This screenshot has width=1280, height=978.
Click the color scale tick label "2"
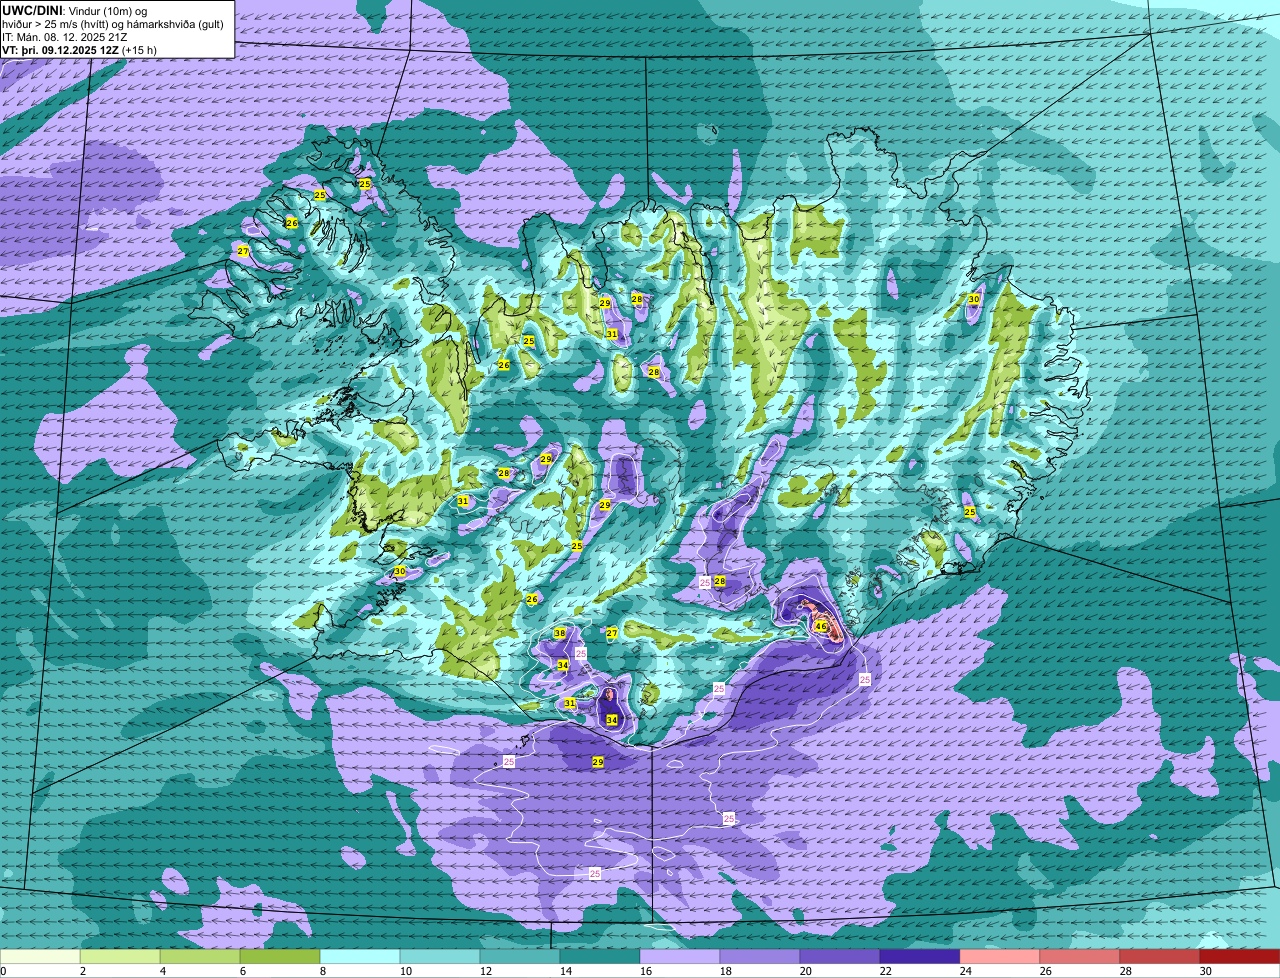click(x=82, y=971)
